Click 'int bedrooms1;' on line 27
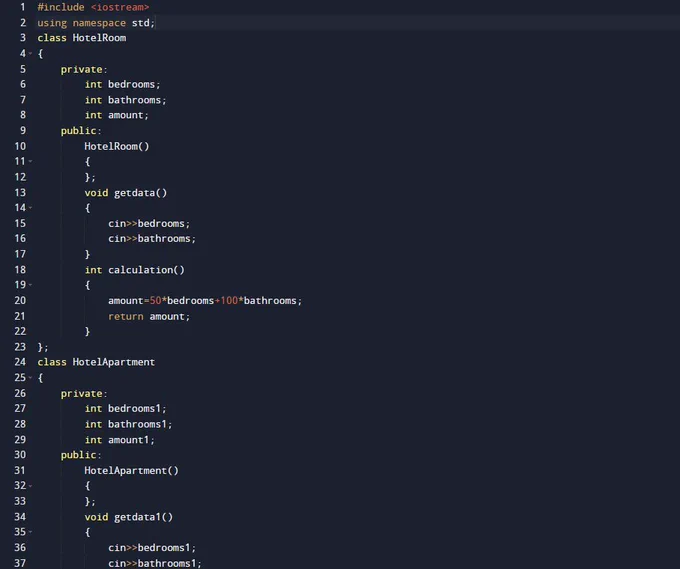 coord(125,409)
